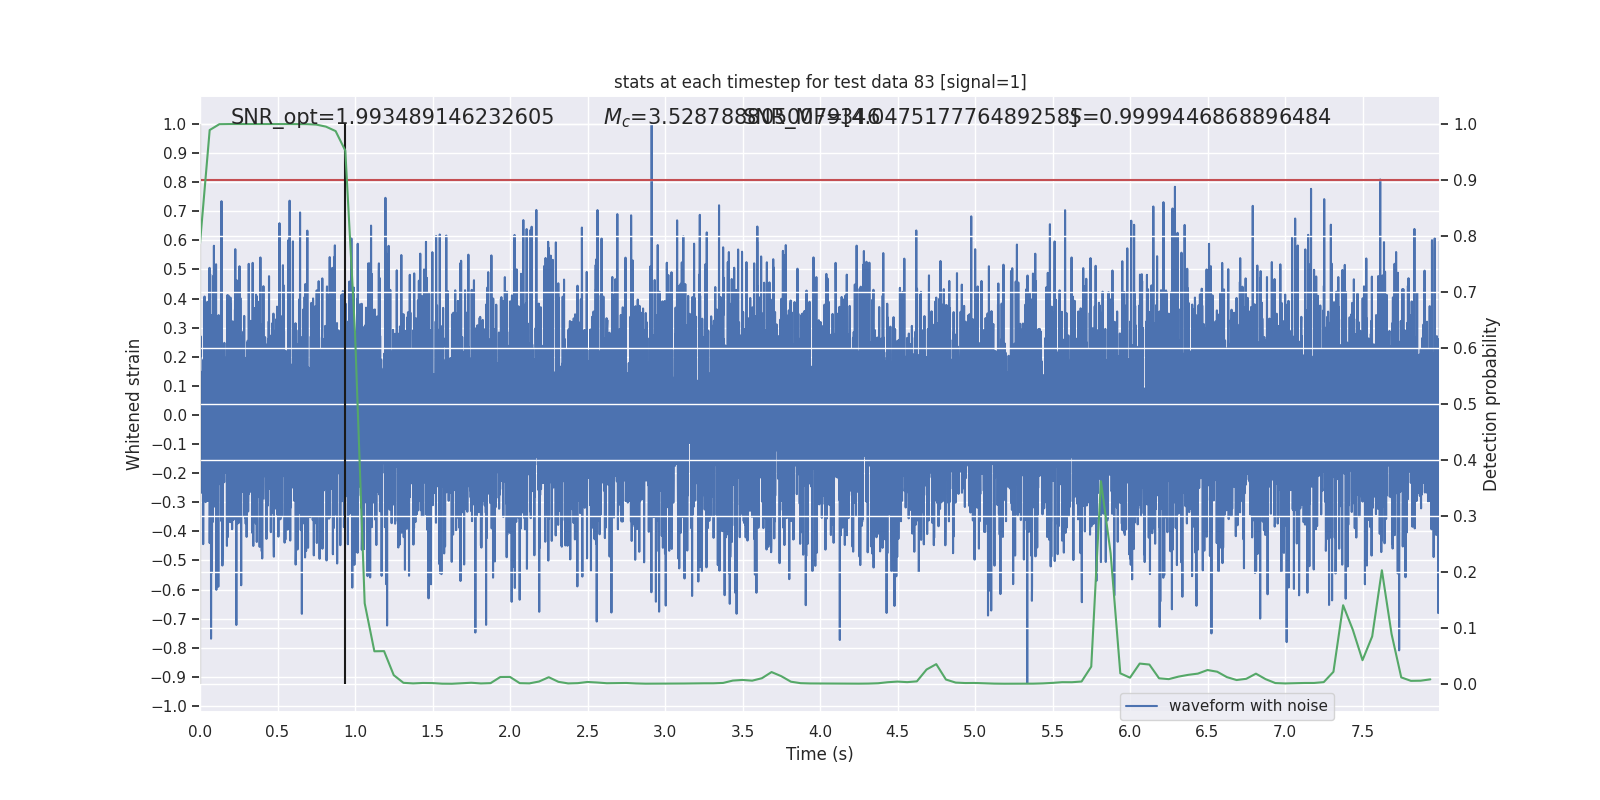Click the right axis tick label 0.9
This screenshot has height=800, width=1600.
[1465, 180]
